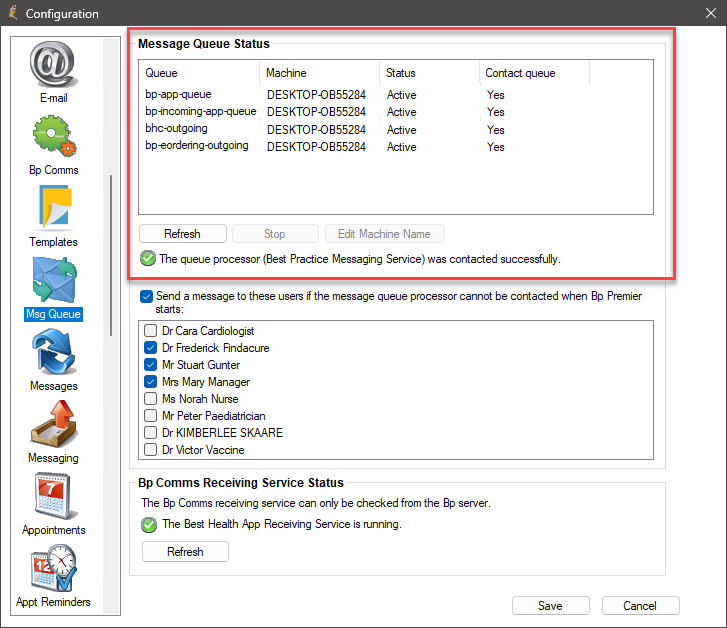Refresh the Message Queue Status list
727x628 pixels.
pos(183,234)
